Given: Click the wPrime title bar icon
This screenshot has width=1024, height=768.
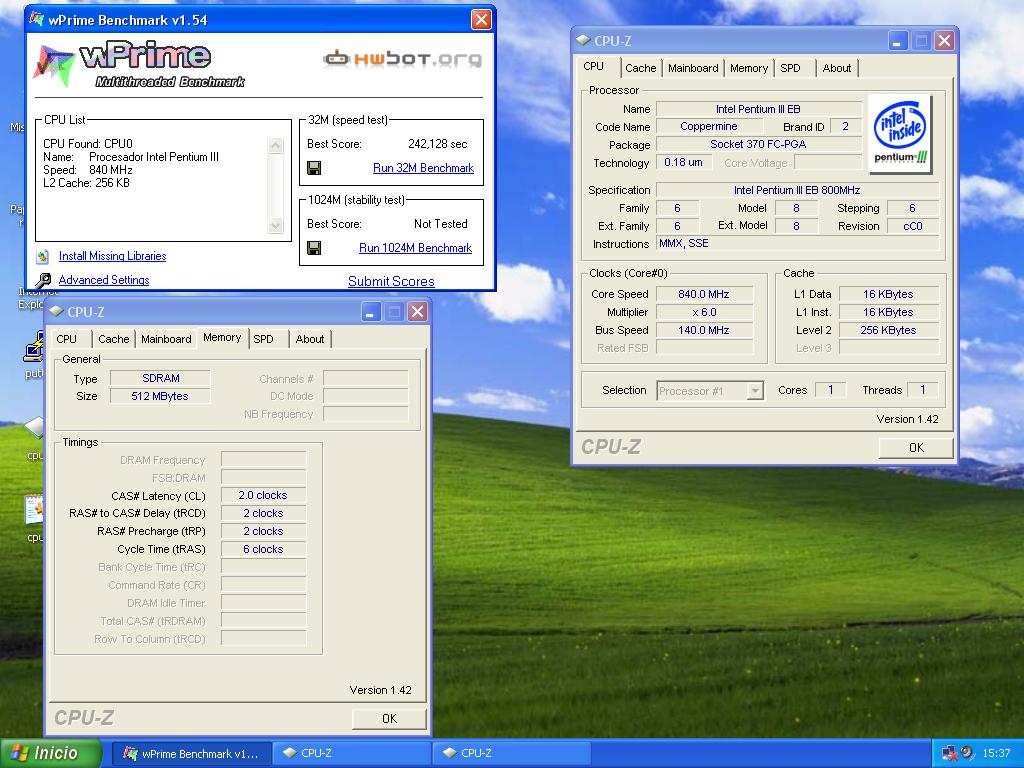Looking at the screenshot, I should (37, 20).
